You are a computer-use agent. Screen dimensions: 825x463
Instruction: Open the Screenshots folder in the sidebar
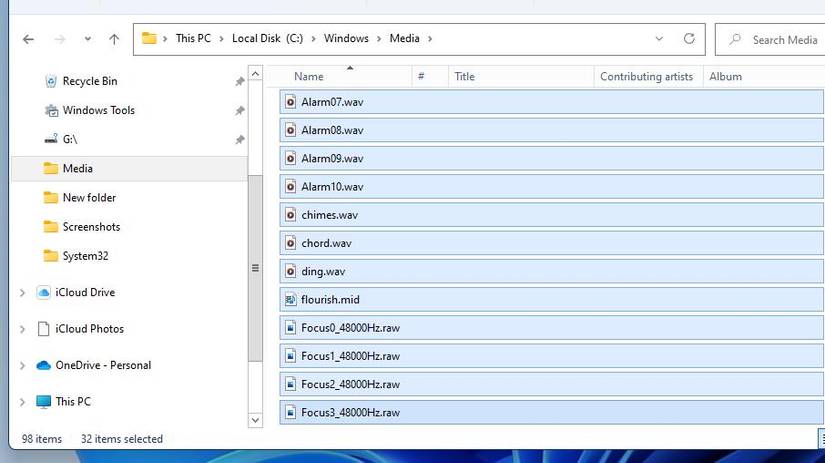[x=91, y=227]
